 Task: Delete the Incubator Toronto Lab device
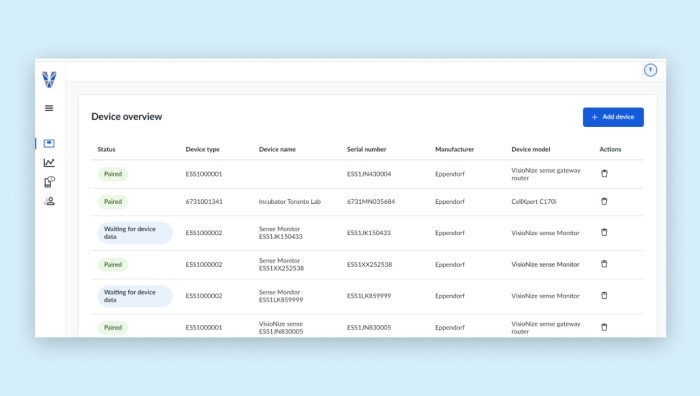[604, 201]
